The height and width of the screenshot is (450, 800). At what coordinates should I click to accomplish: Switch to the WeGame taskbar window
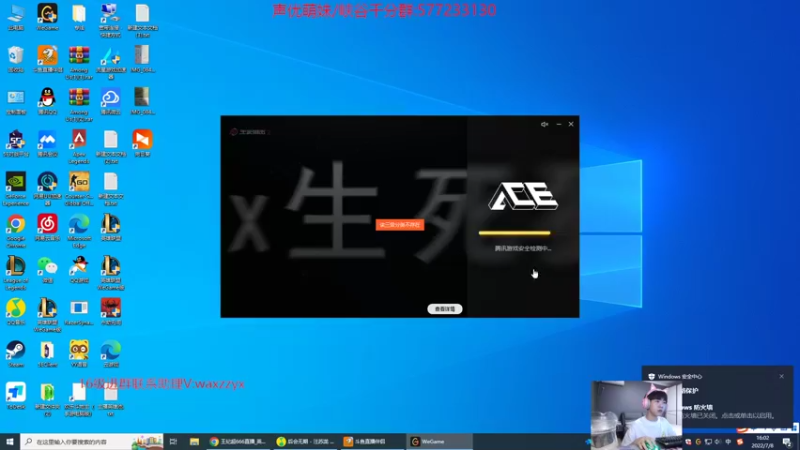[439, 441]
